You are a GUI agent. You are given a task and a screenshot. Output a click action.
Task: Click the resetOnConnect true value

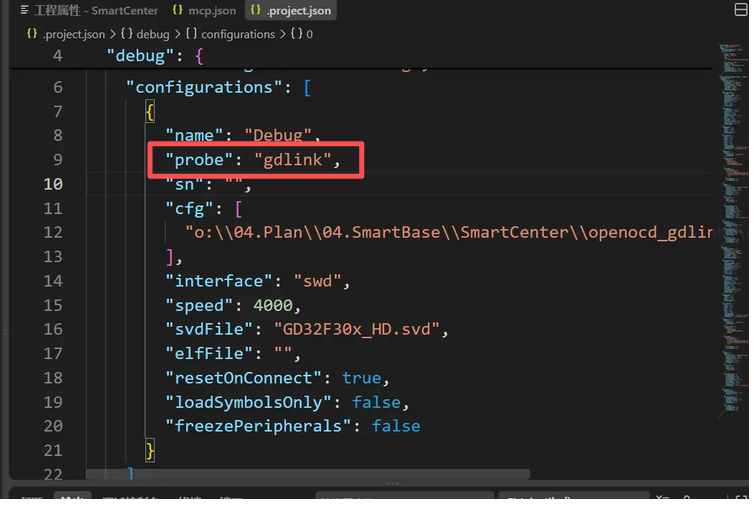click(x=364, y=380)
